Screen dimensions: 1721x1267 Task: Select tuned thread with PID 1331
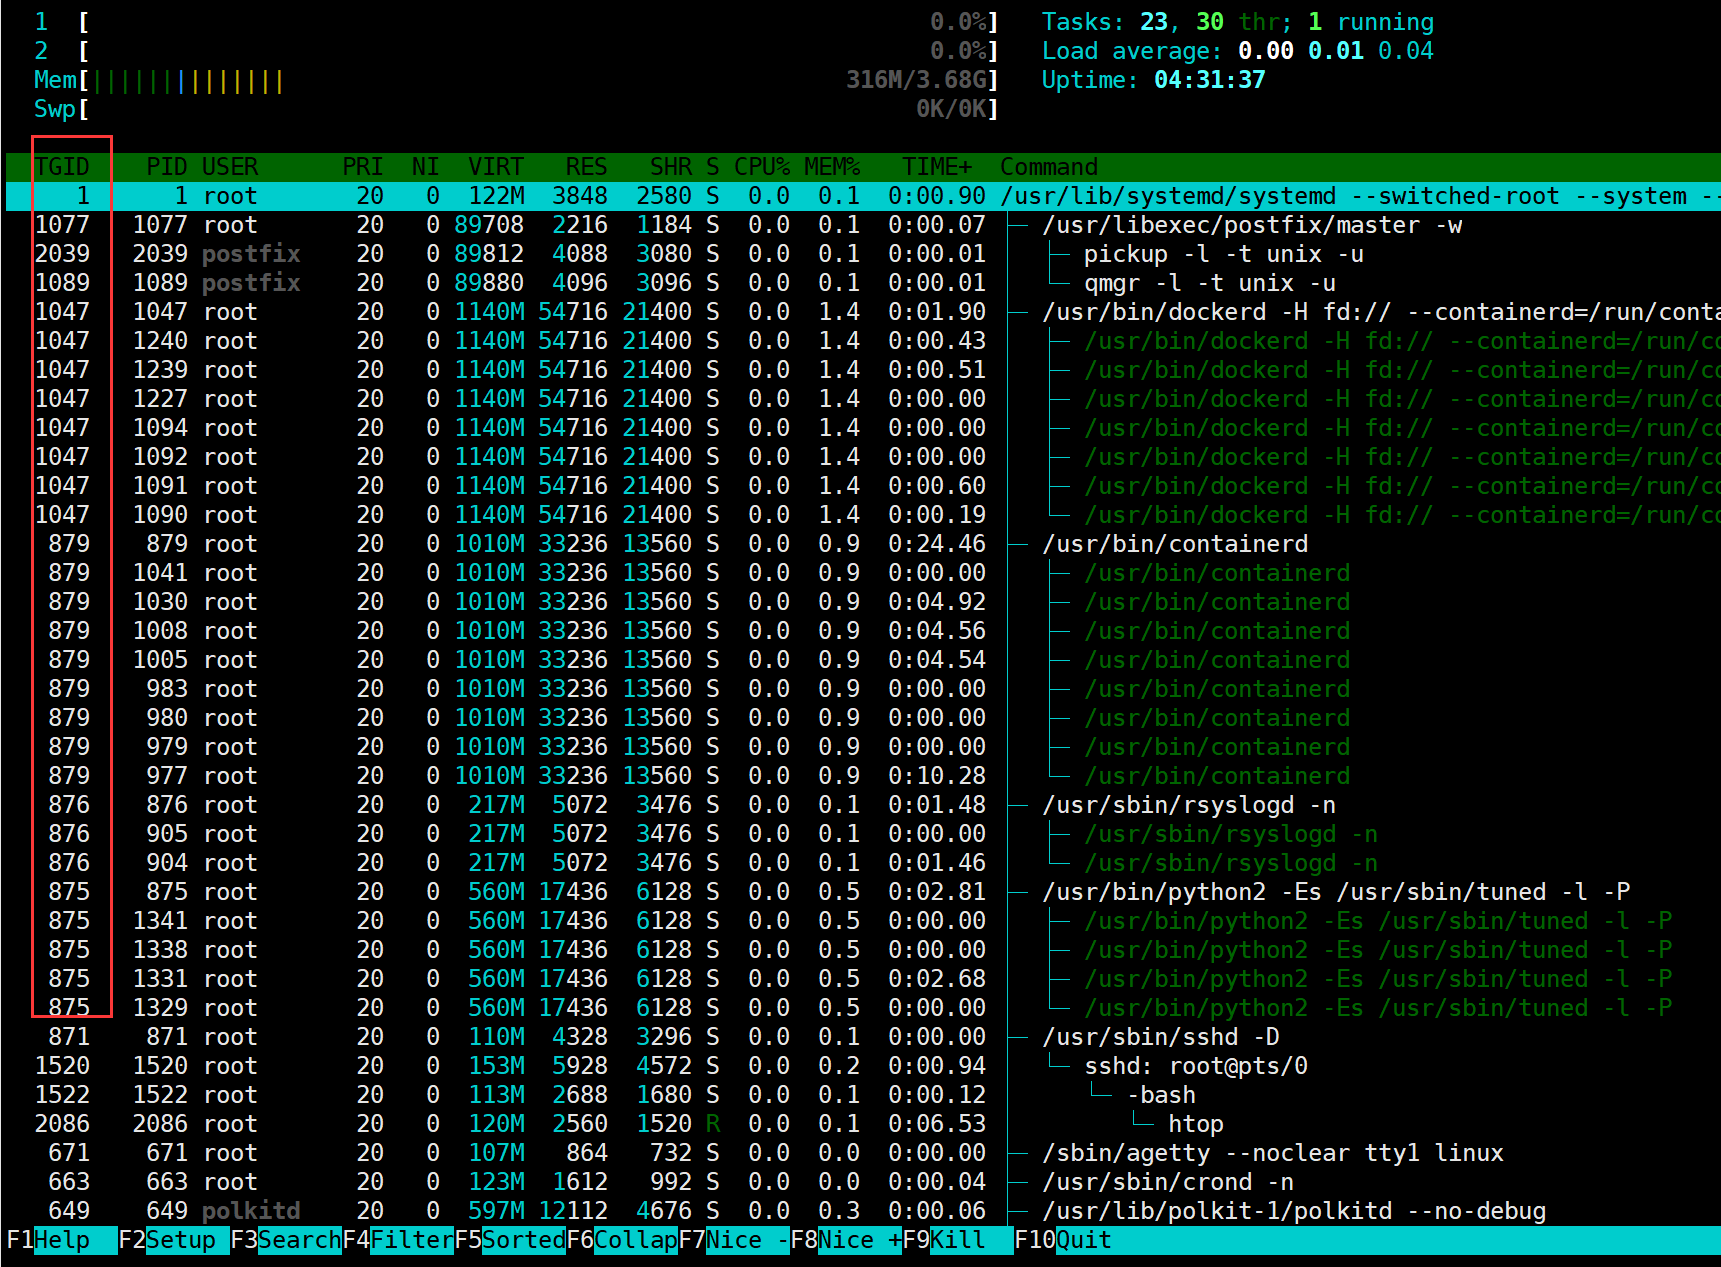pos(863,979)
